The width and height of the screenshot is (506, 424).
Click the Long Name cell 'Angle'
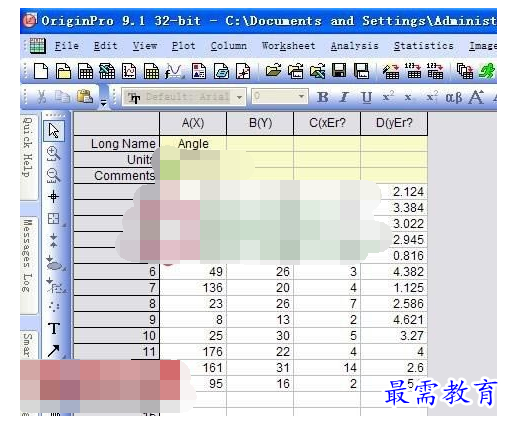pyautogui.click(x=193, y=144)
